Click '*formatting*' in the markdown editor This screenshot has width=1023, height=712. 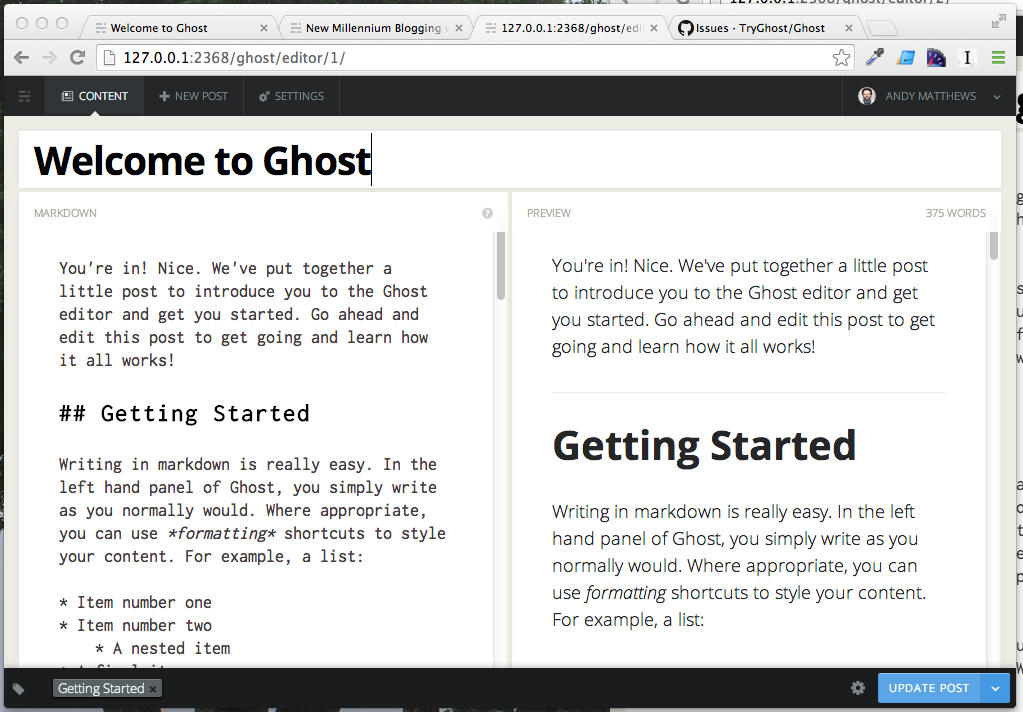pos(222,534)
